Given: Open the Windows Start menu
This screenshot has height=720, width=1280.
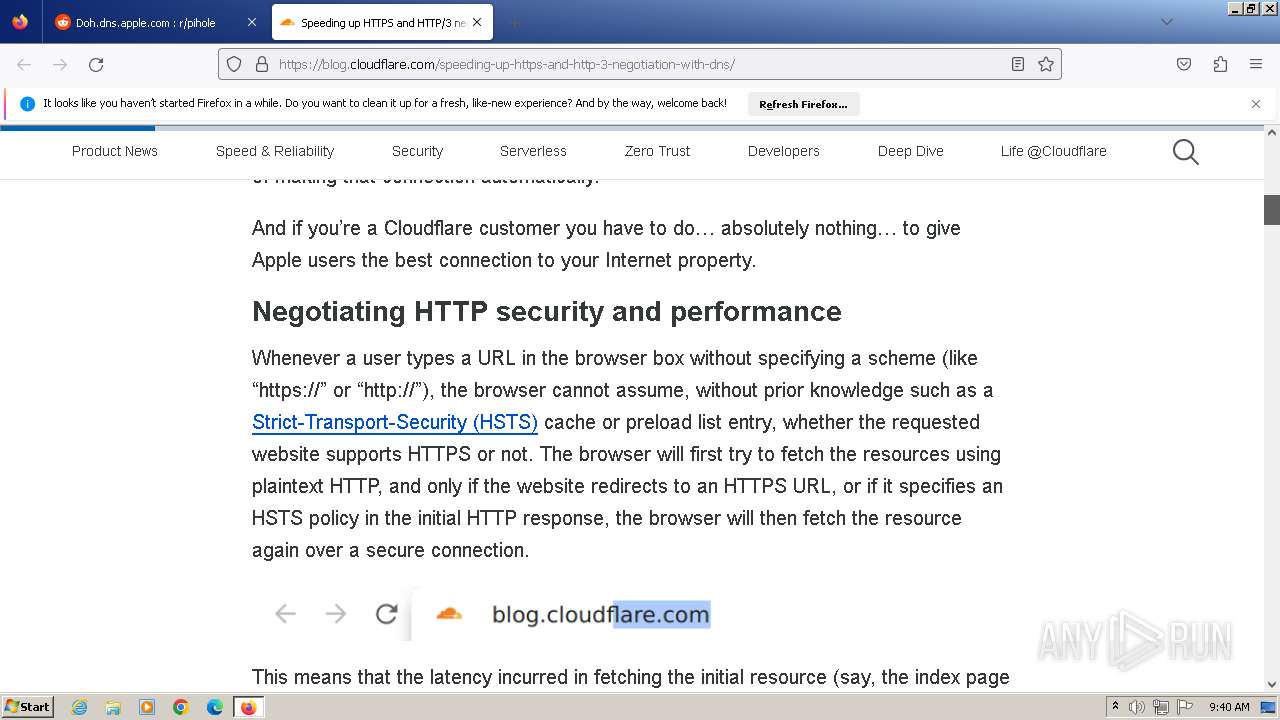Looking at the screenshot, I should [x=28, y=707].
